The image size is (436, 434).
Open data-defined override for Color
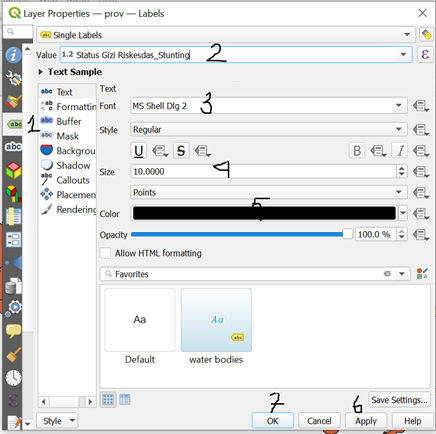tap(421, 214)
